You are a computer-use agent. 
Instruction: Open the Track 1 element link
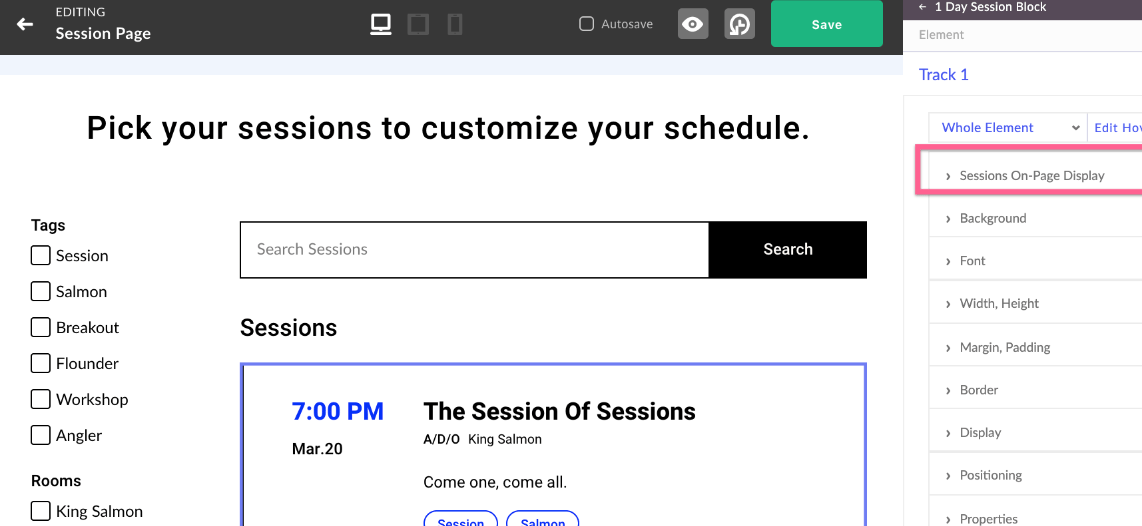[943, 74]
